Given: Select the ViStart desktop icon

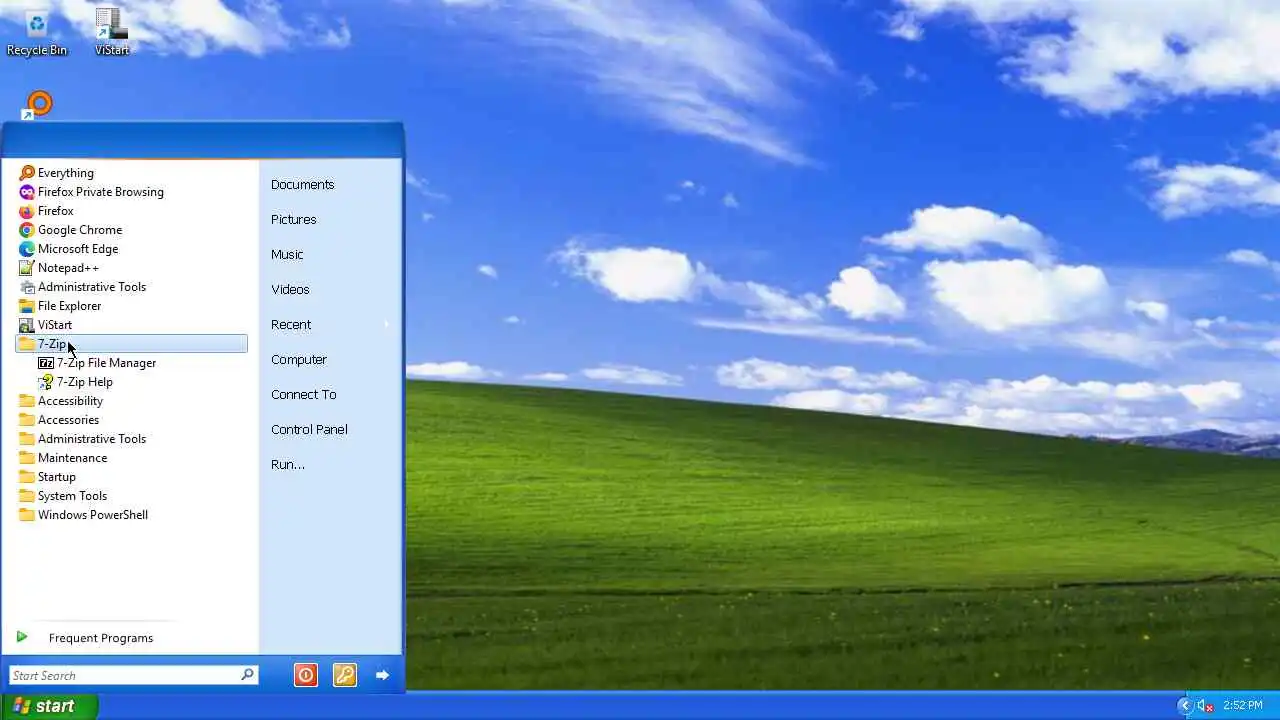Looking at the screenshot, I should tap(111, 32).
